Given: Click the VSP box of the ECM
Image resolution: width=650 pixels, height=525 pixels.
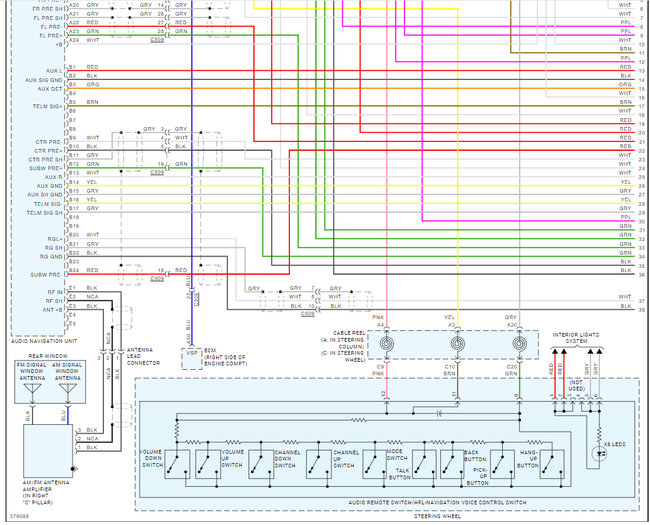Looking at the screenshot, I should (x=192, y=359).
